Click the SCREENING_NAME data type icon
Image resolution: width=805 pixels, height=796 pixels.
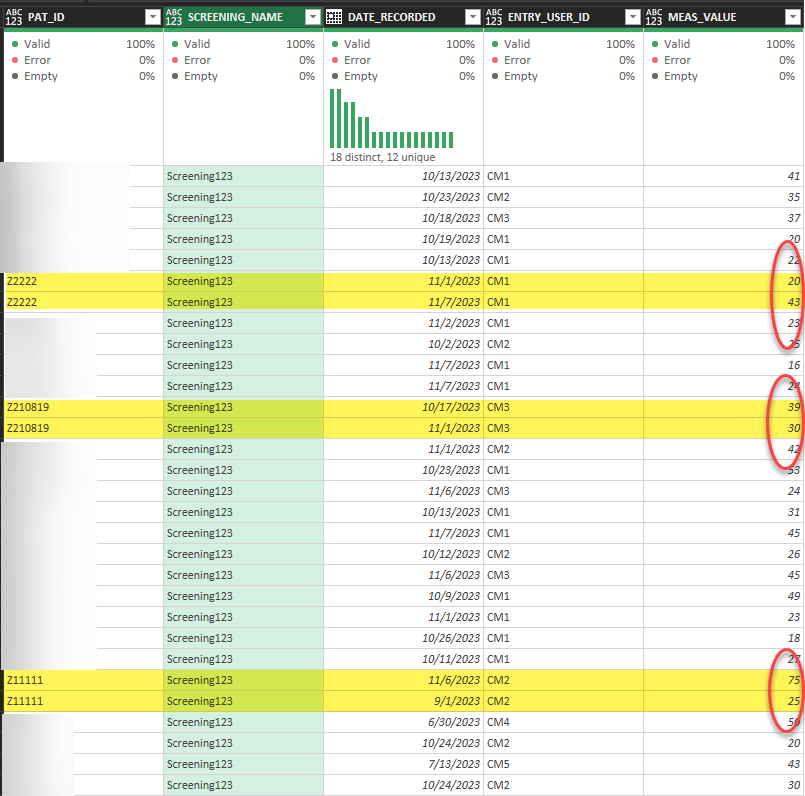[174, 17]
